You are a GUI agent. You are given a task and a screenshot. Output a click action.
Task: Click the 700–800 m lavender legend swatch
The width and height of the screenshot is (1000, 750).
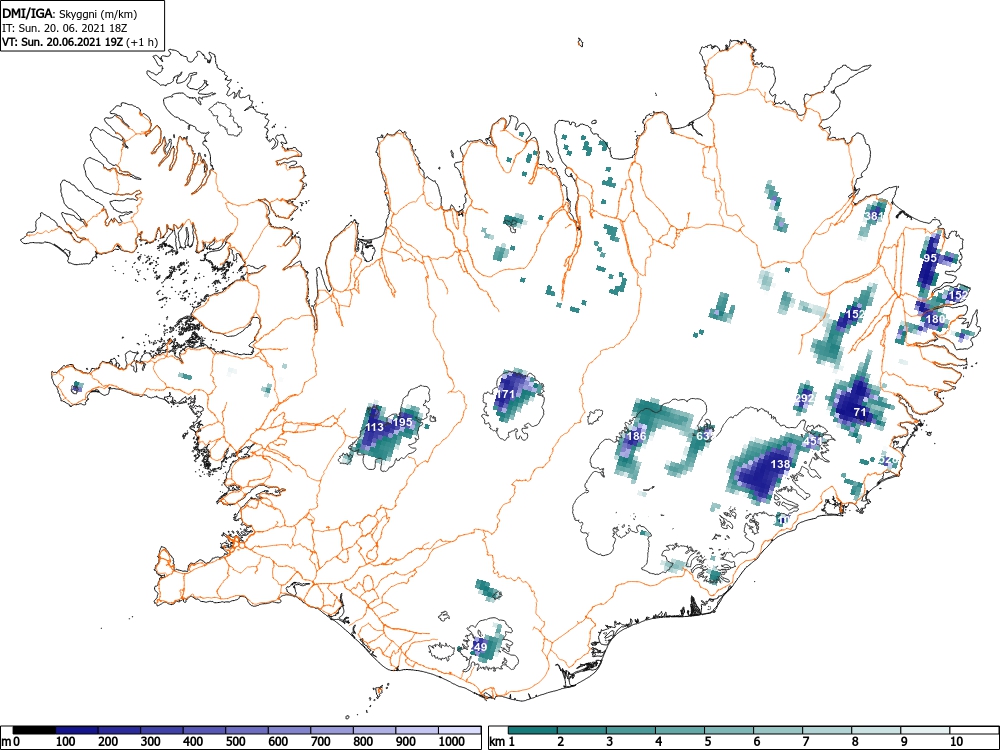332,730
